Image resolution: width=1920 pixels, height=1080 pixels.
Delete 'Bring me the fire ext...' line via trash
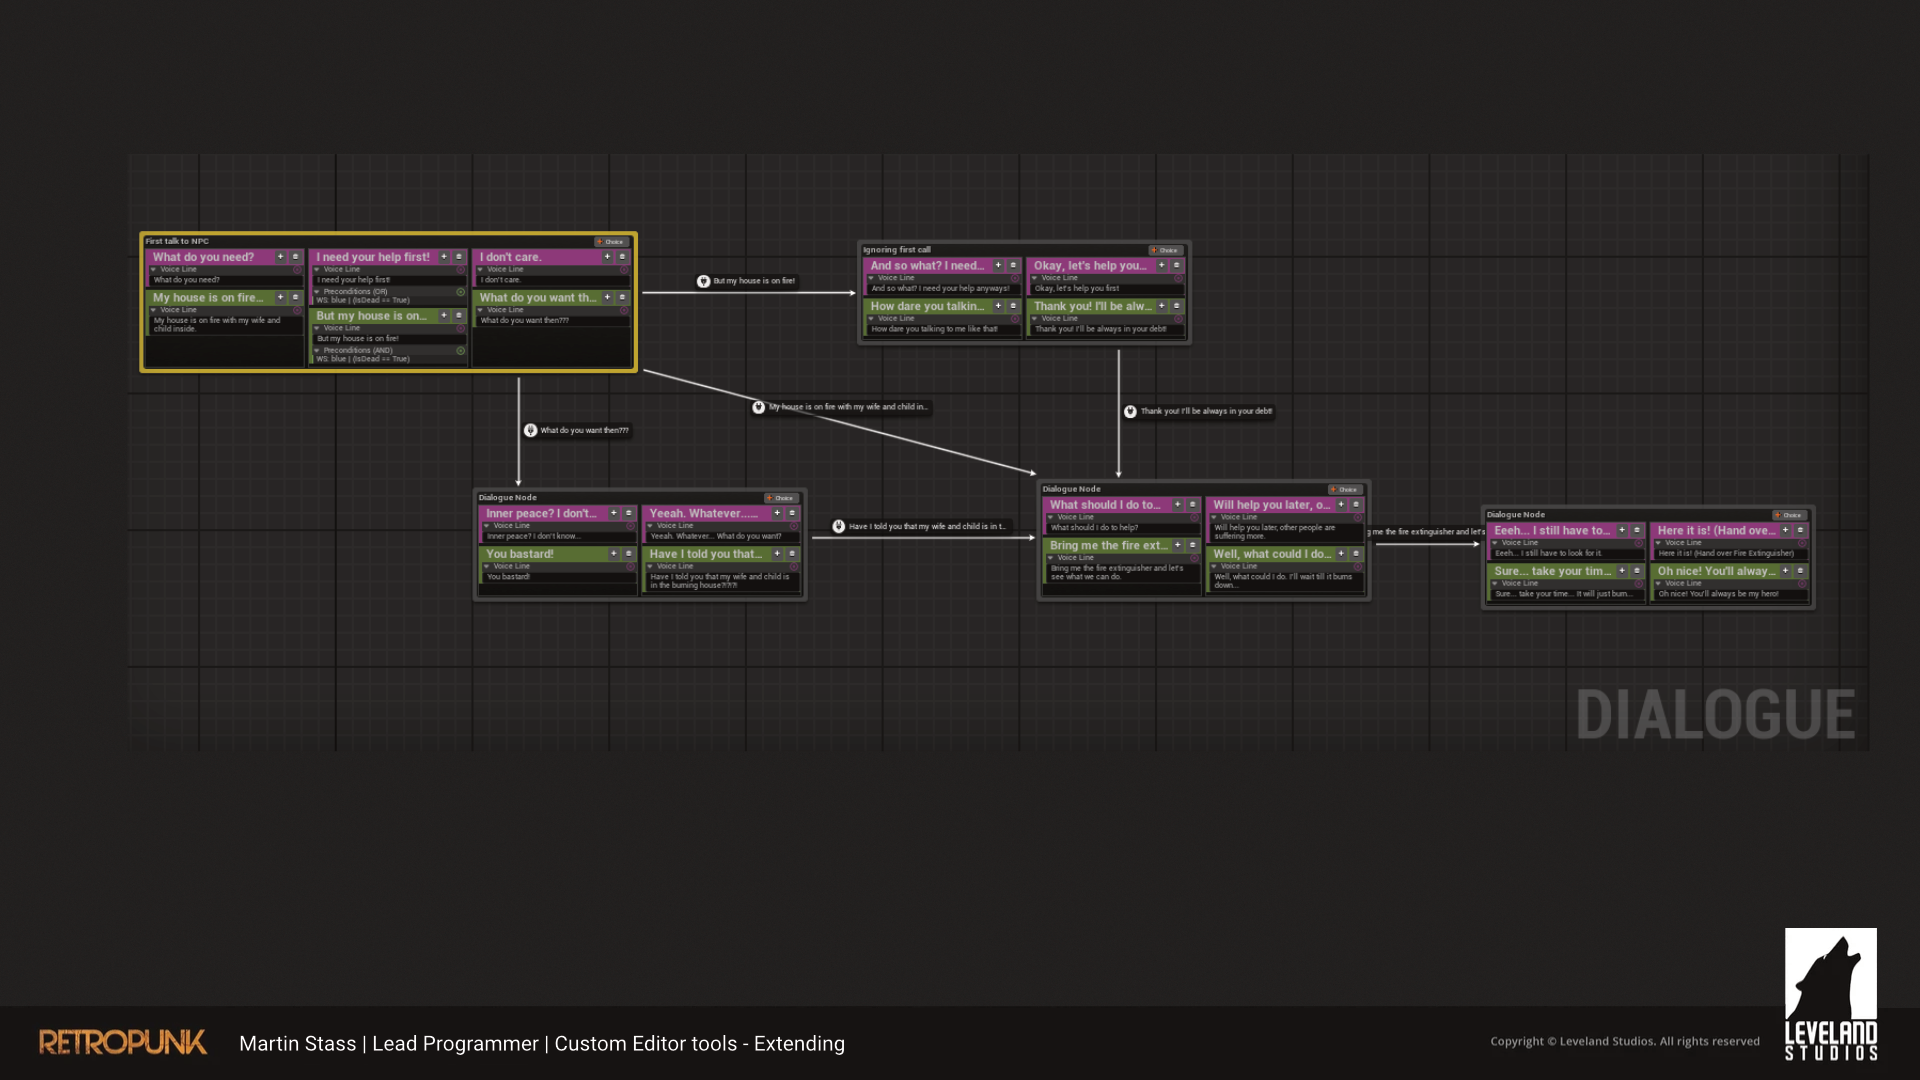tap(1193, 546)
